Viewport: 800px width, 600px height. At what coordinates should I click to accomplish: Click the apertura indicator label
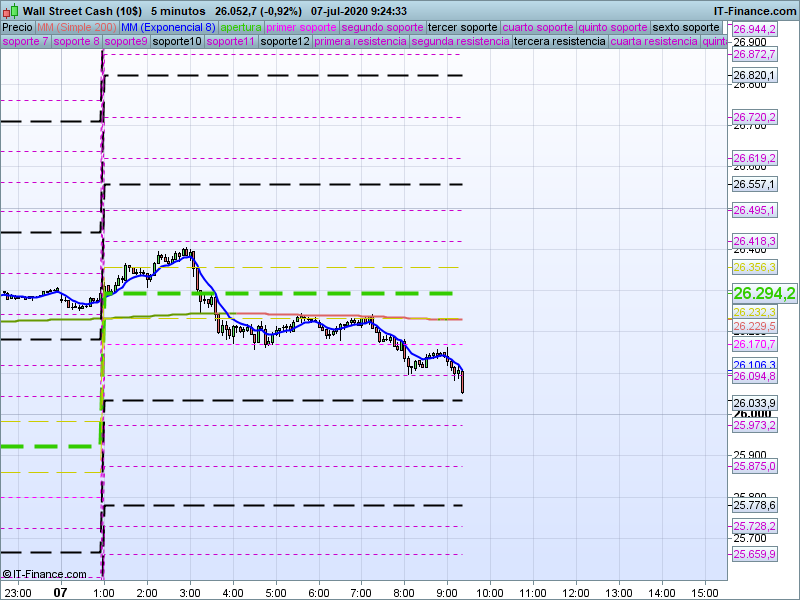point(241,27)
